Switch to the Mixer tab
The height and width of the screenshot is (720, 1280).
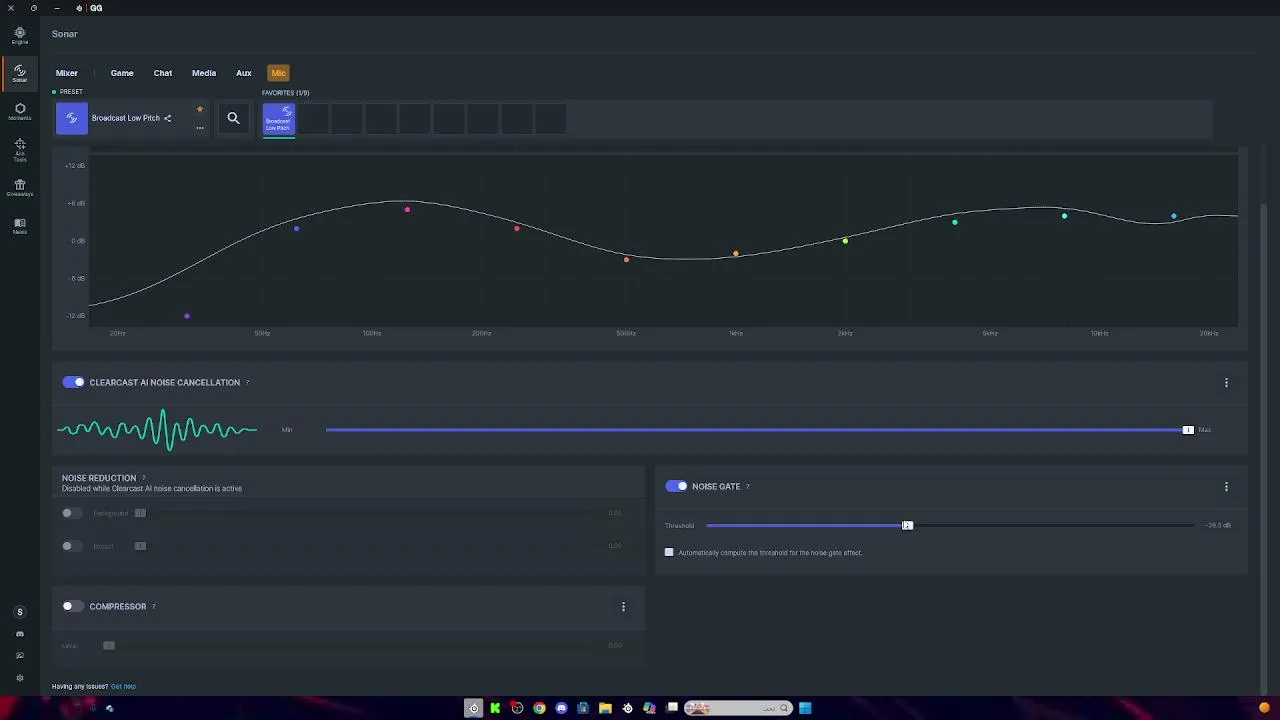click(x=66, y=73)
